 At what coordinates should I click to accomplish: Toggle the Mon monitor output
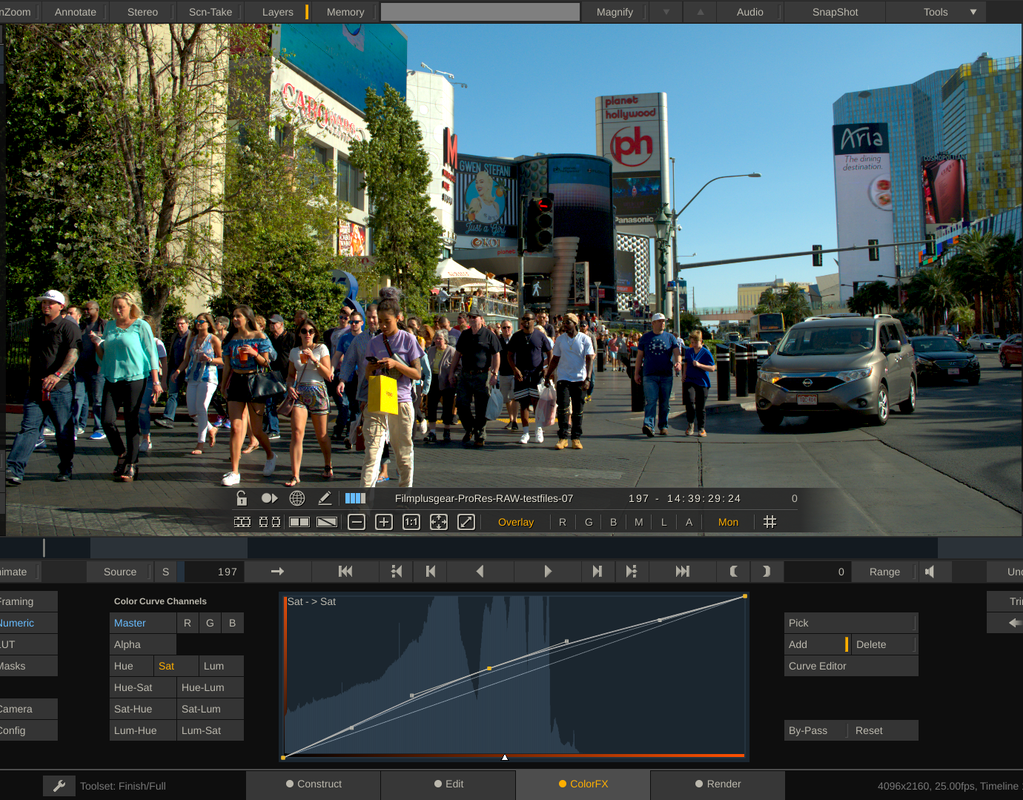pyautogui.click(x=728, y=522)
